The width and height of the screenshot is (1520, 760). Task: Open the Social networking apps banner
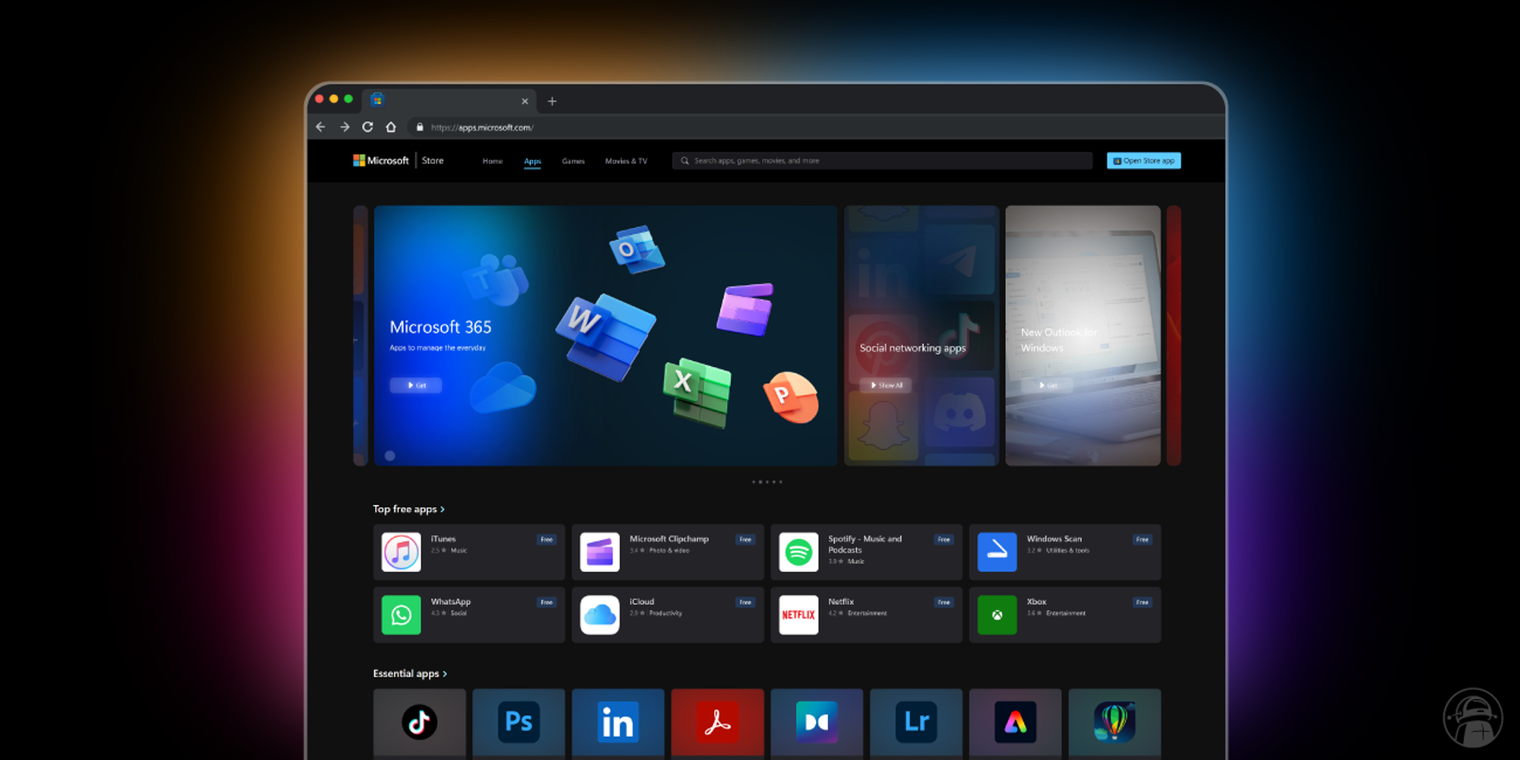point(921,336)
